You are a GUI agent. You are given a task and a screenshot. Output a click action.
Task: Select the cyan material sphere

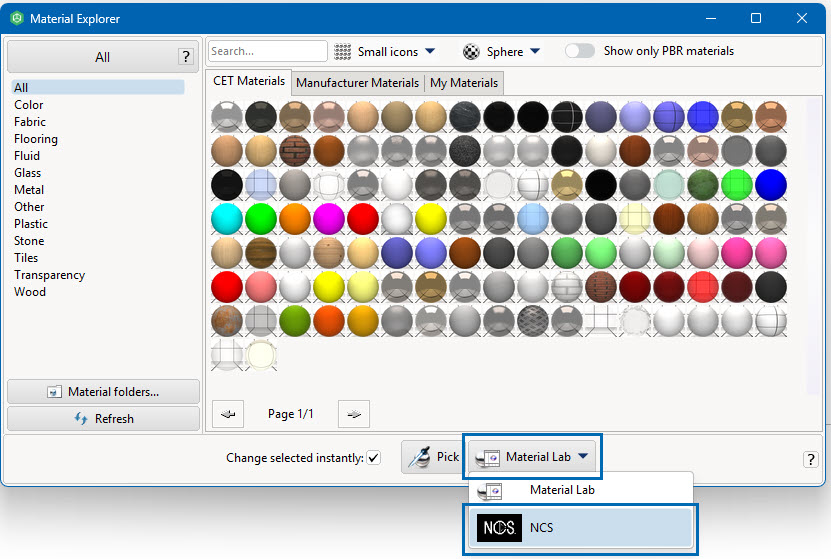pos(227,219)
